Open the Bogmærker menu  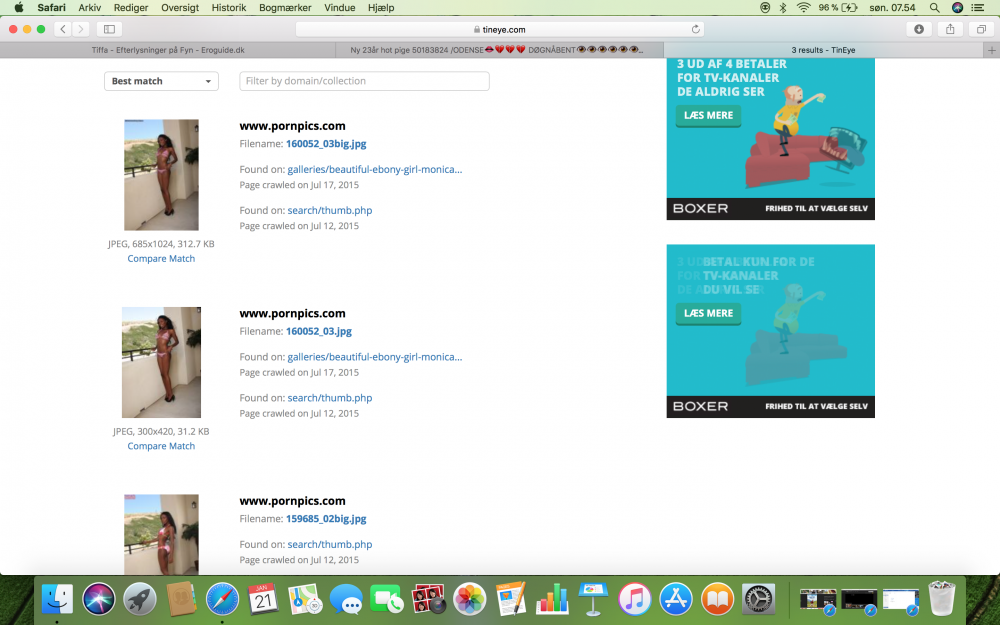pos(285,8)
